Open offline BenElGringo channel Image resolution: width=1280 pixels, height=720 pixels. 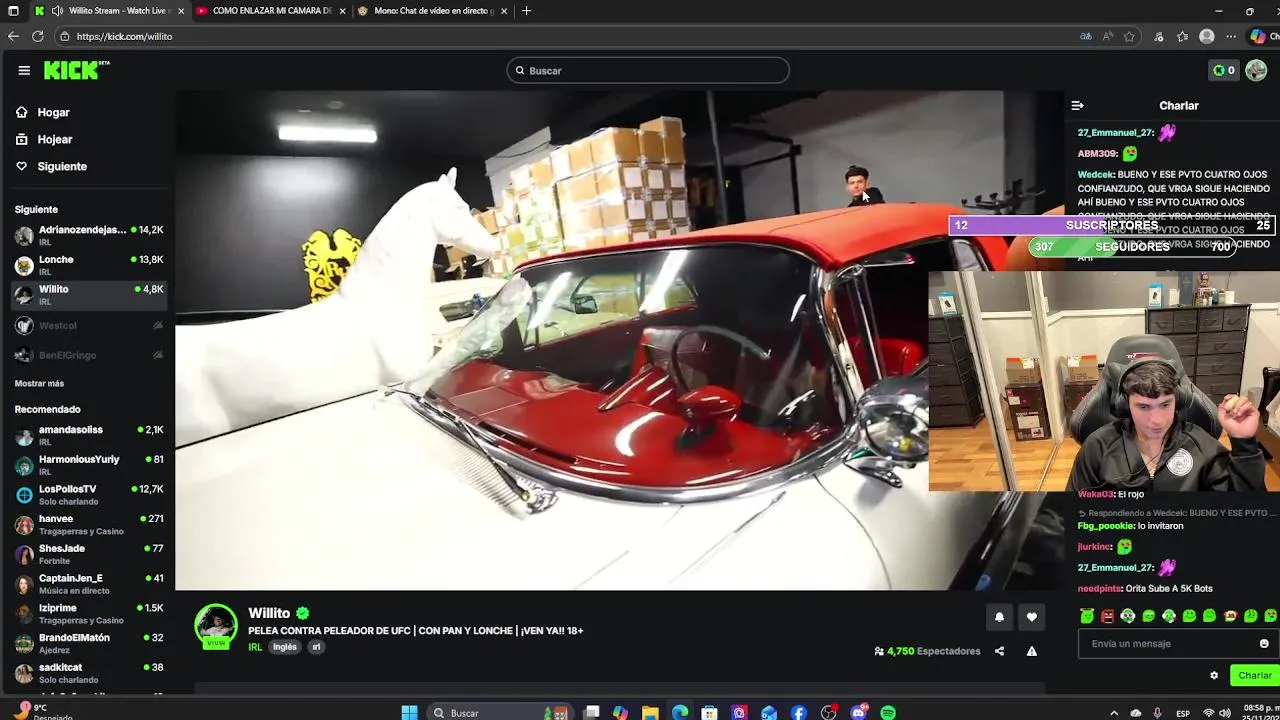pyautogui.click(x=89, y=355)
